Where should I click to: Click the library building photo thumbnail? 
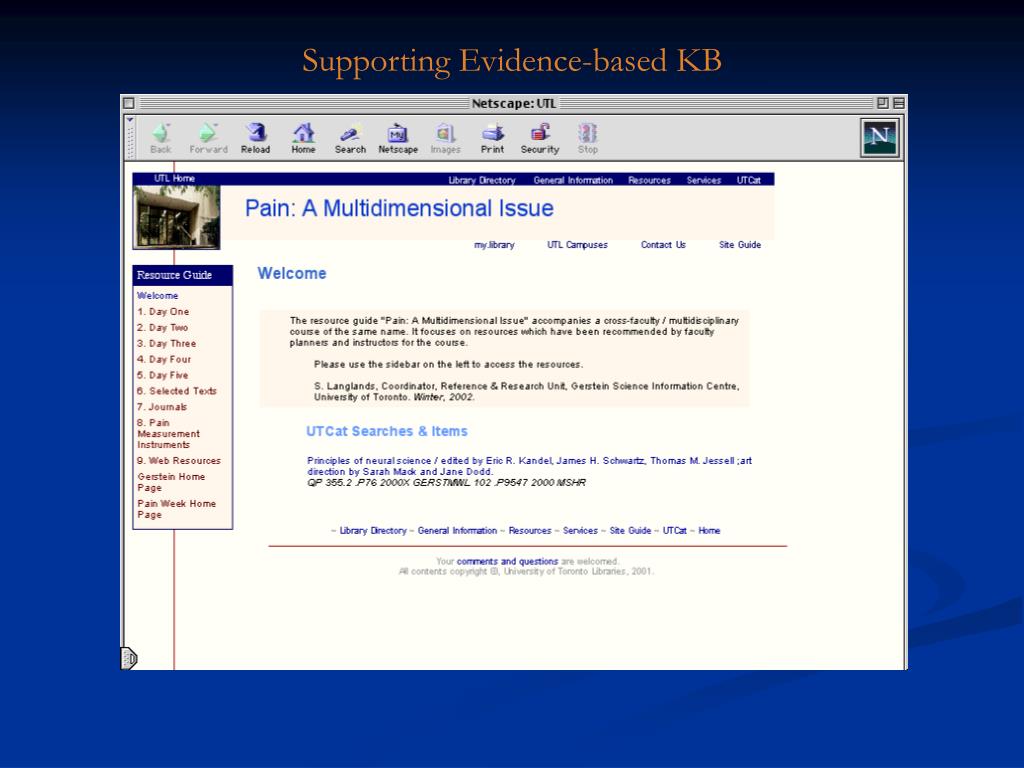click(176, 217)
